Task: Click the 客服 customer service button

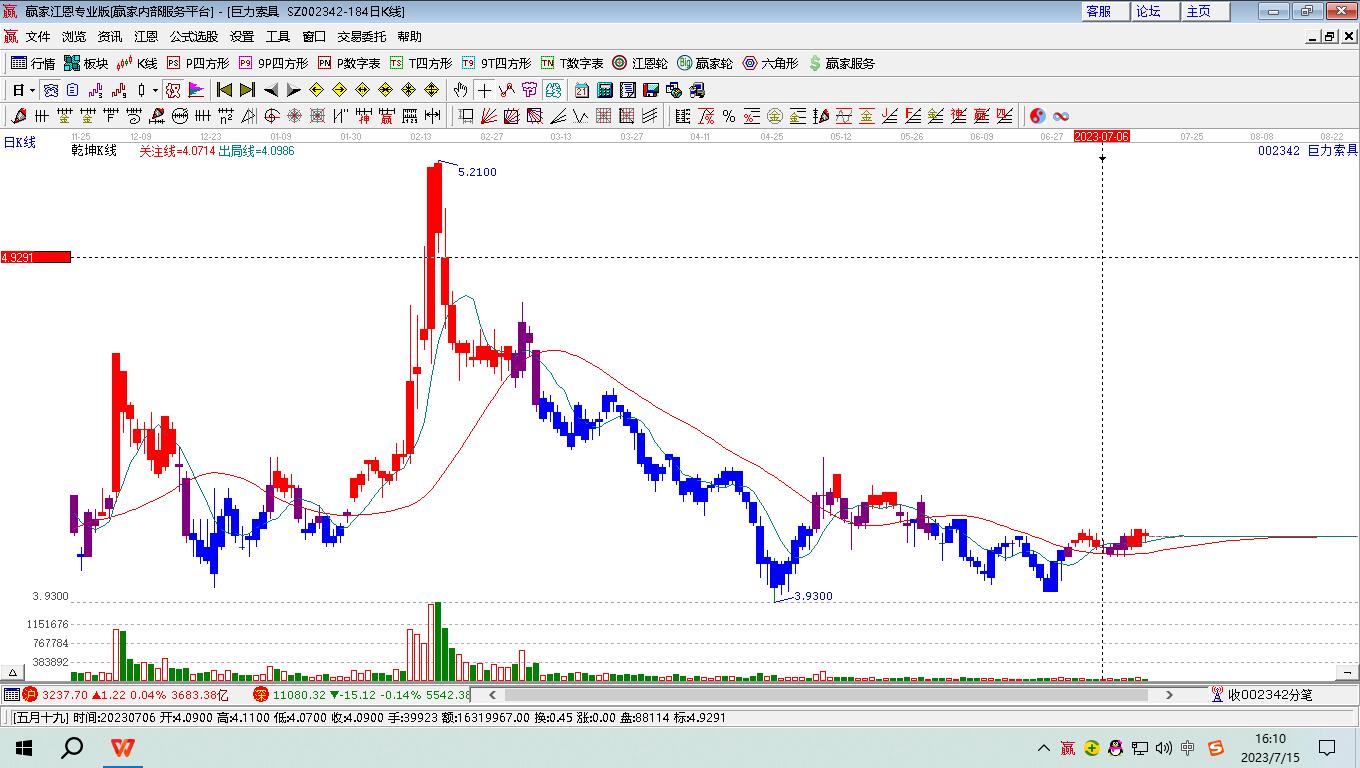Action: (x=1106, y=11)
